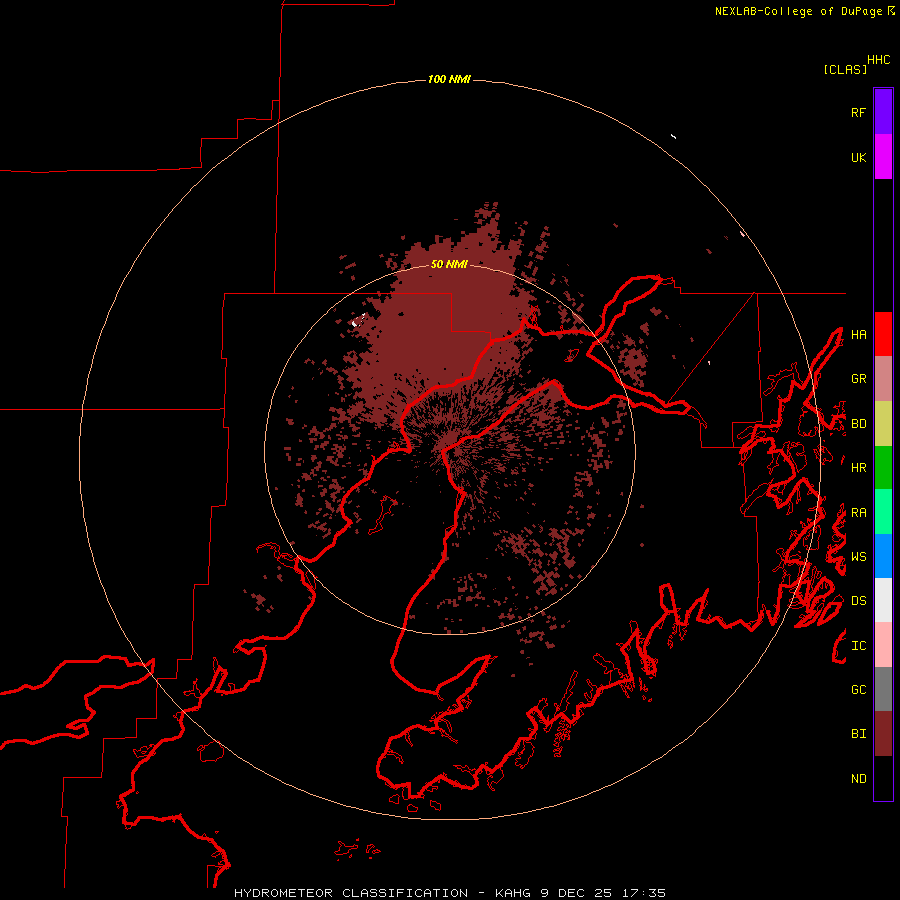The height and width of the screenshot is (900, 900).
Task: Select the GR color swatch in legend
Action: [x=883, y=378]
